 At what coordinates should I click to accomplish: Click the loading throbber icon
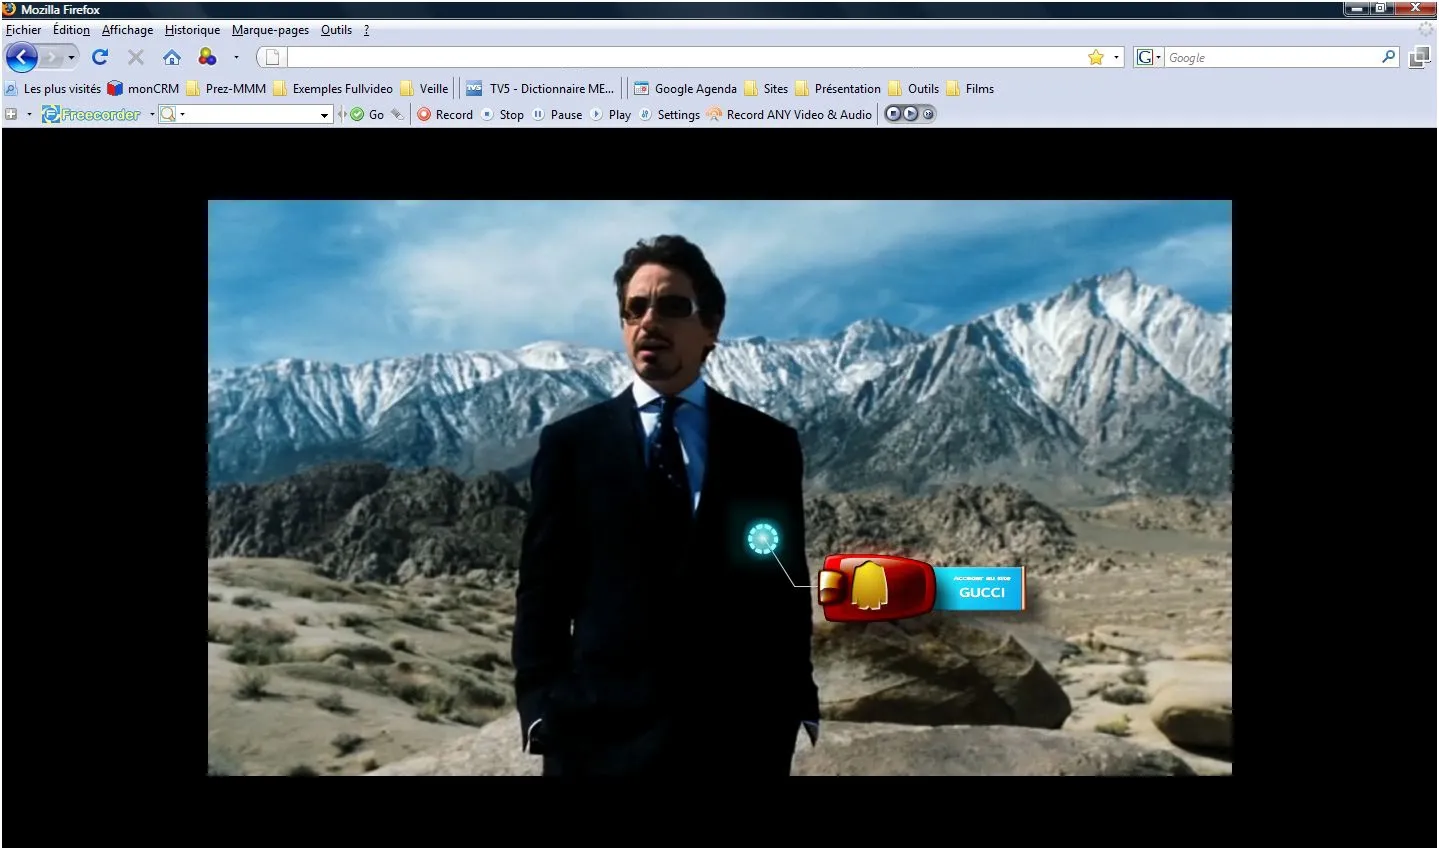[x=1426, y=30]
